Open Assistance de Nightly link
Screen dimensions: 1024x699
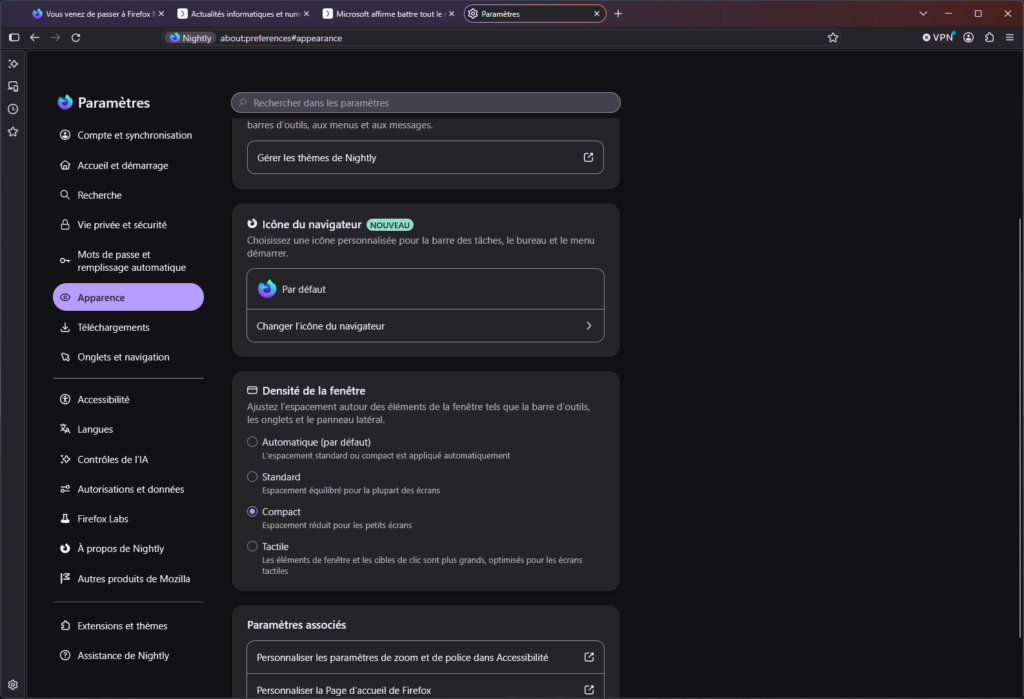[x=128, y=656]
